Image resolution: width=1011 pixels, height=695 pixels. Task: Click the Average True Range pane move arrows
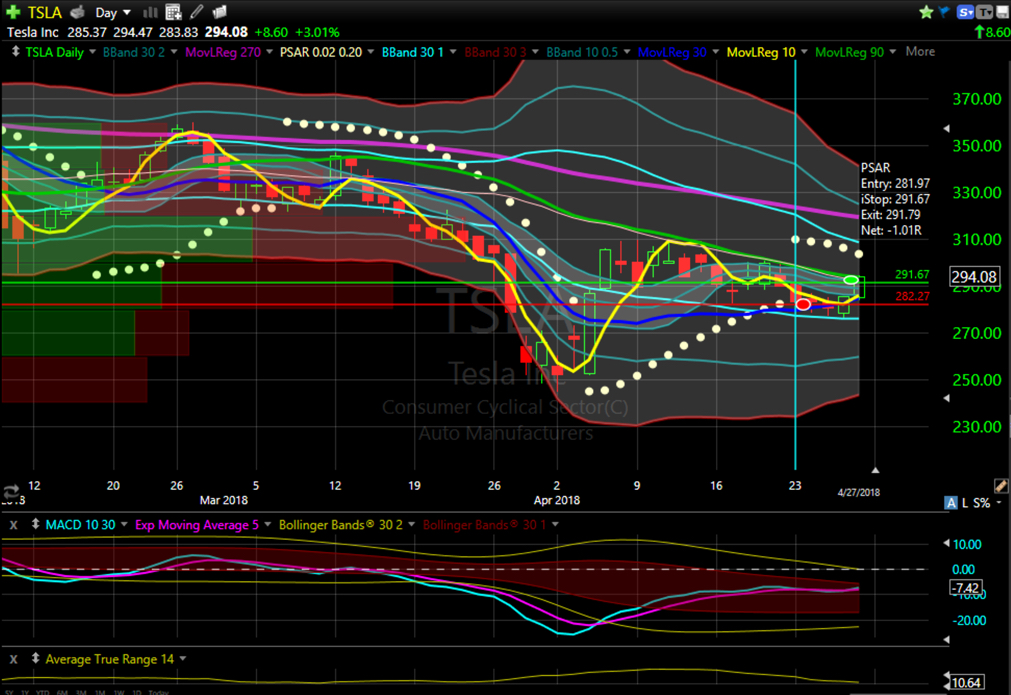pos(35,658)
